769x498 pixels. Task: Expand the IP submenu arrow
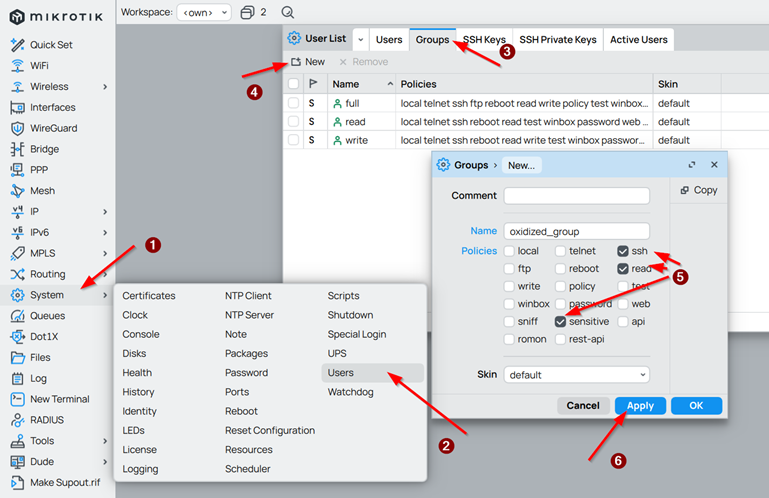coord(105,212)
